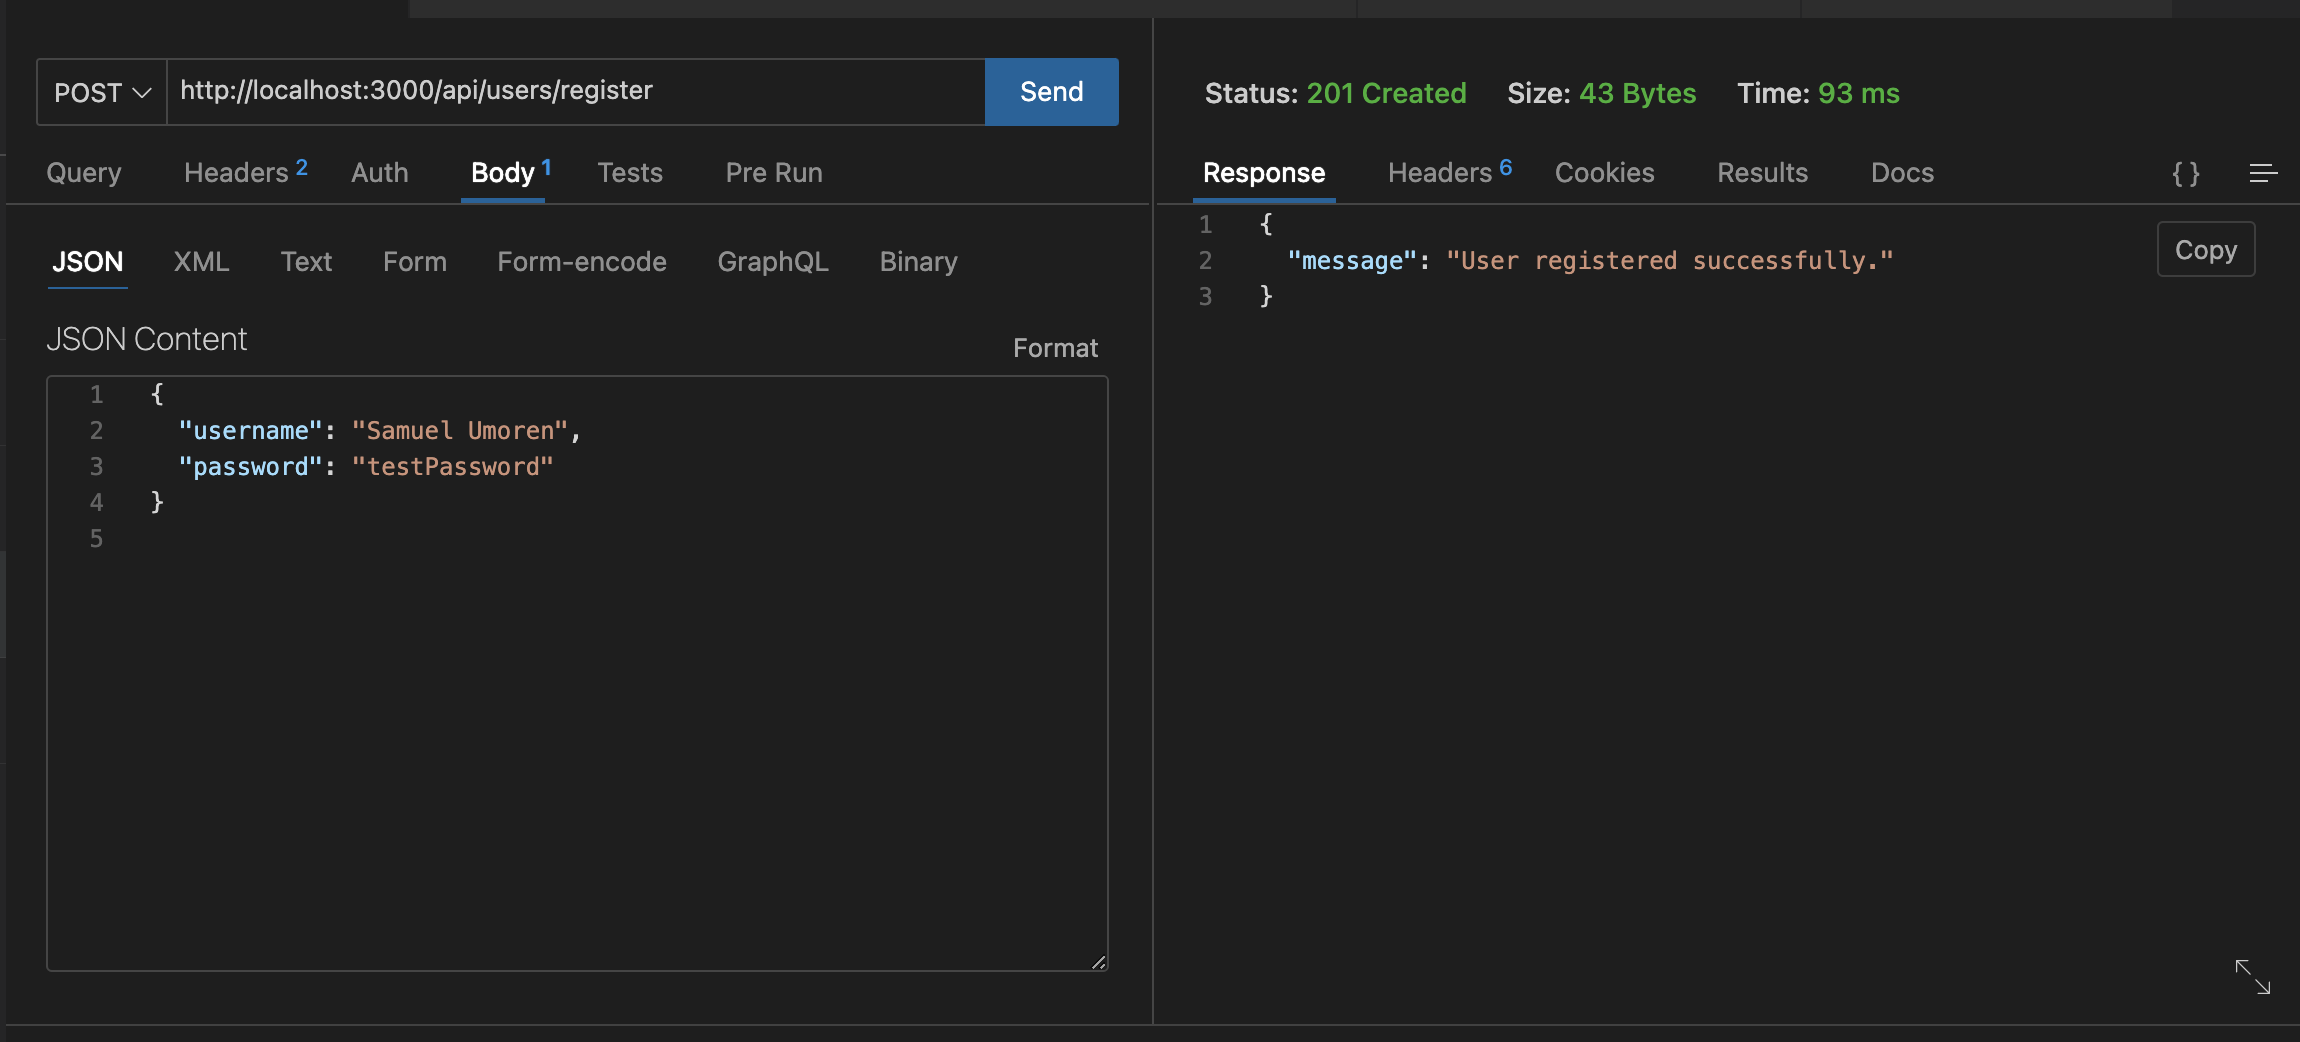
Task: Open the Auth tab
Action: click(x=380, y=173)
